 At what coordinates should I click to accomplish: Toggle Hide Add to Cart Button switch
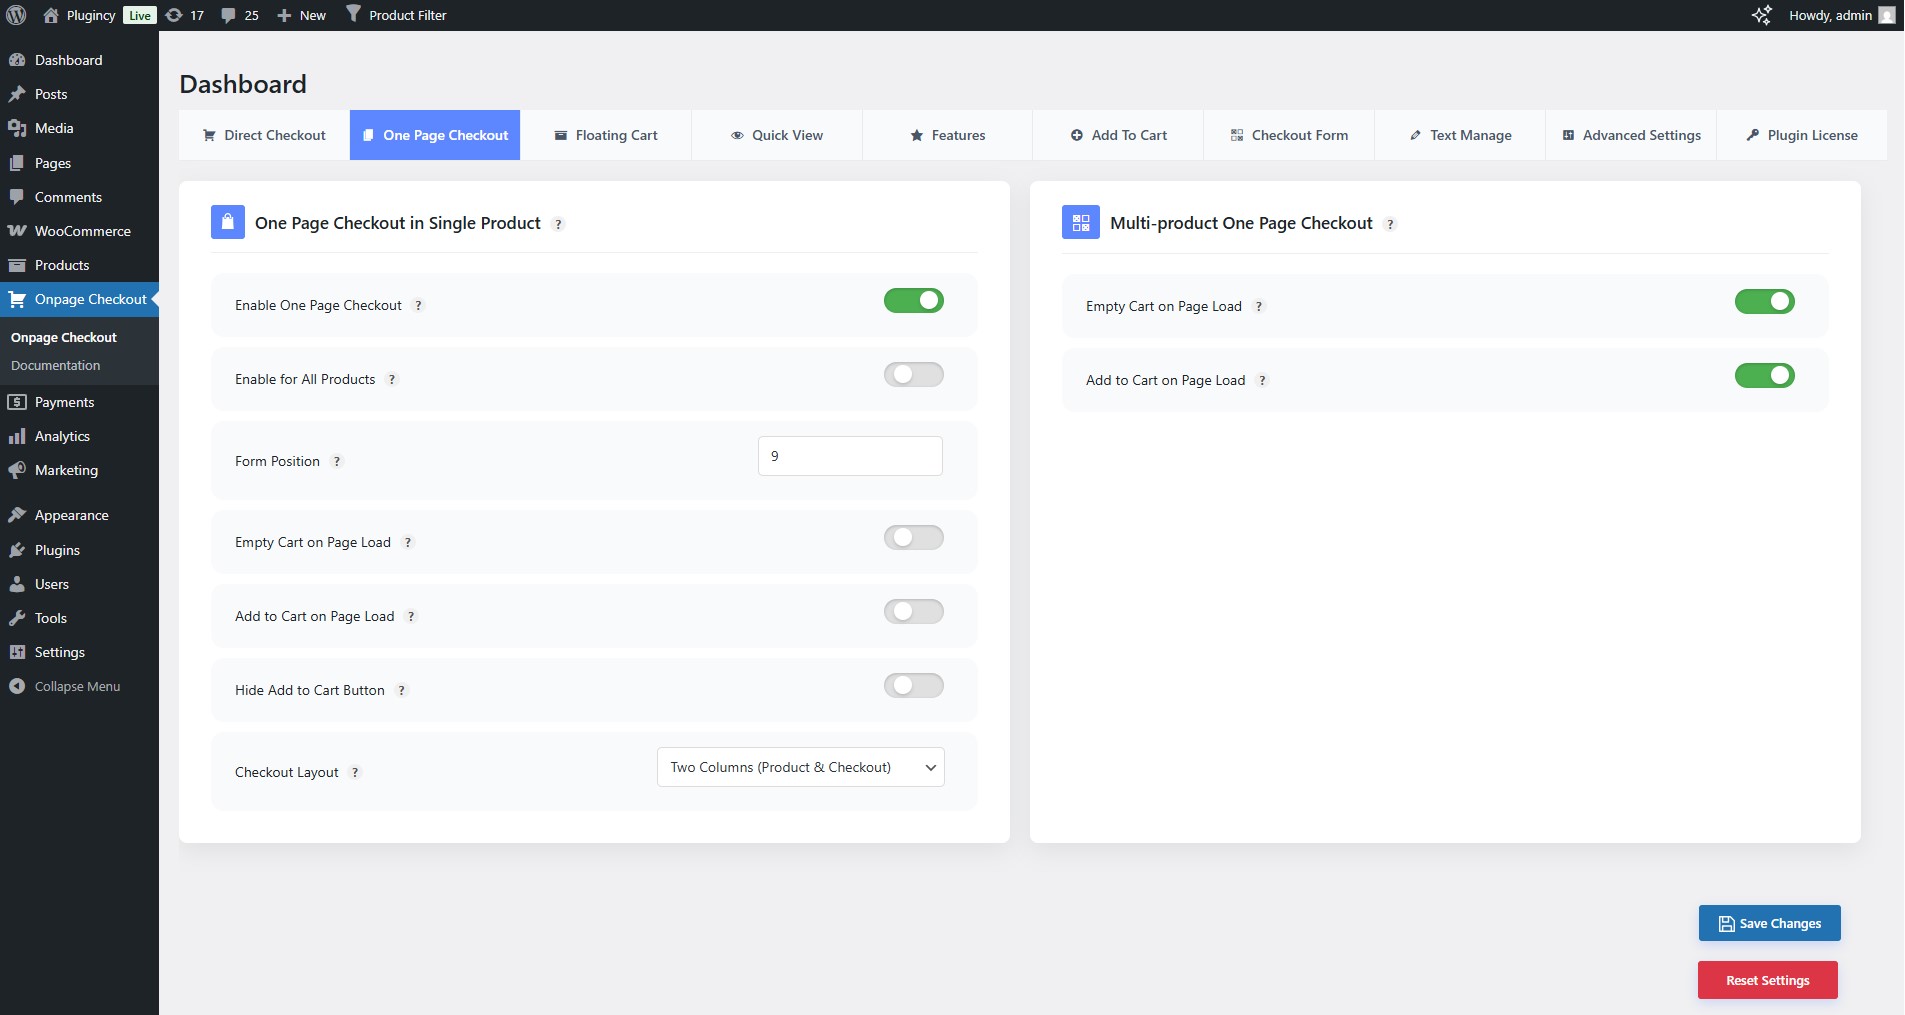coord(913,685)
